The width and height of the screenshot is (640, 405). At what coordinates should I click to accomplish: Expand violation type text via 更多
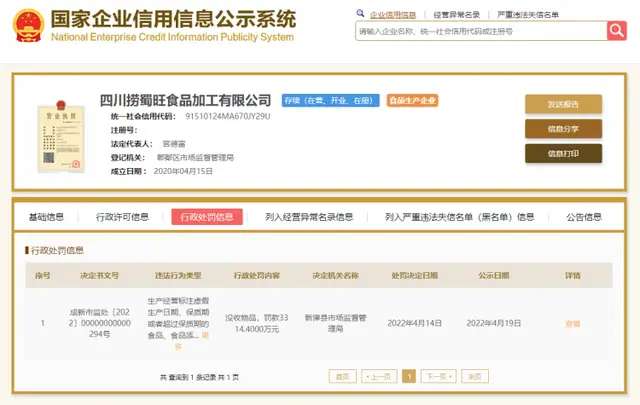tap(206, 334)
